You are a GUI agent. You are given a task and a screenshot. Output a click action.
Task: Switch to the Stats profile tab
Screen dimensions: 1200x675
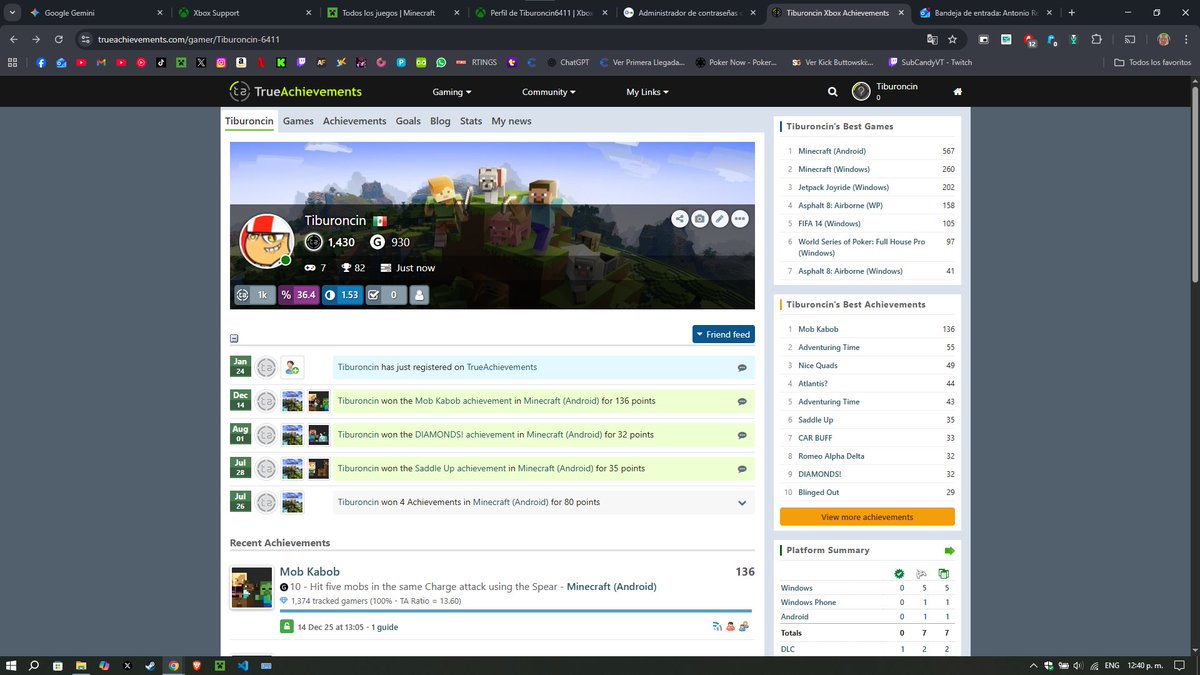(x=471, y=121)
